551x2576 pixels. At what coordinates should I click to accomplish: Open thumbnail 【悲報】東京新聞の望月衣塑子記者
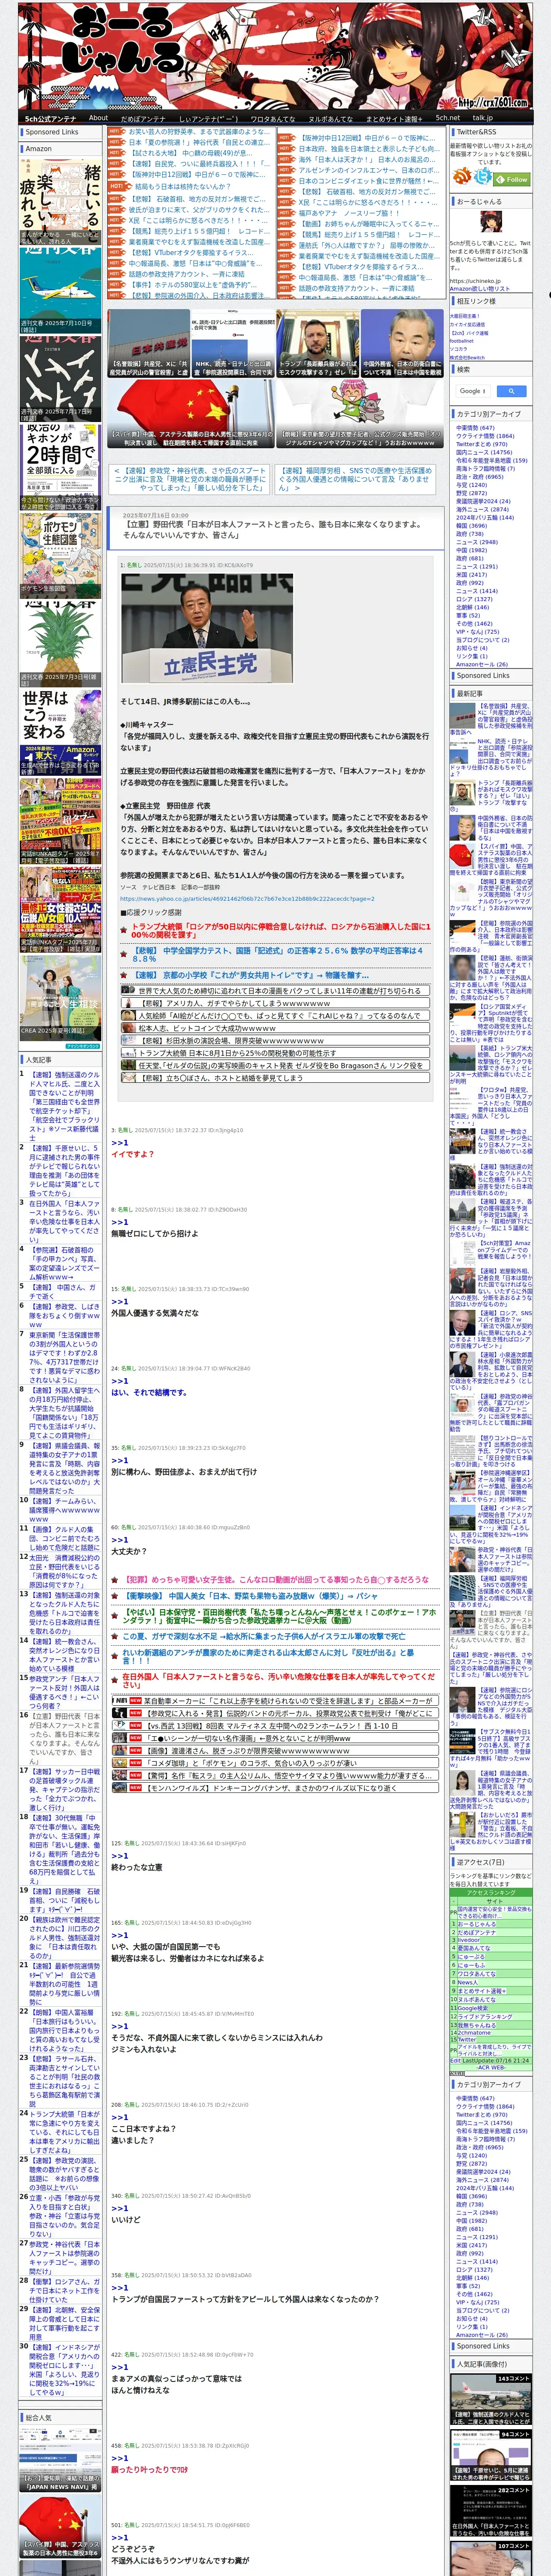tap(359, 413)
